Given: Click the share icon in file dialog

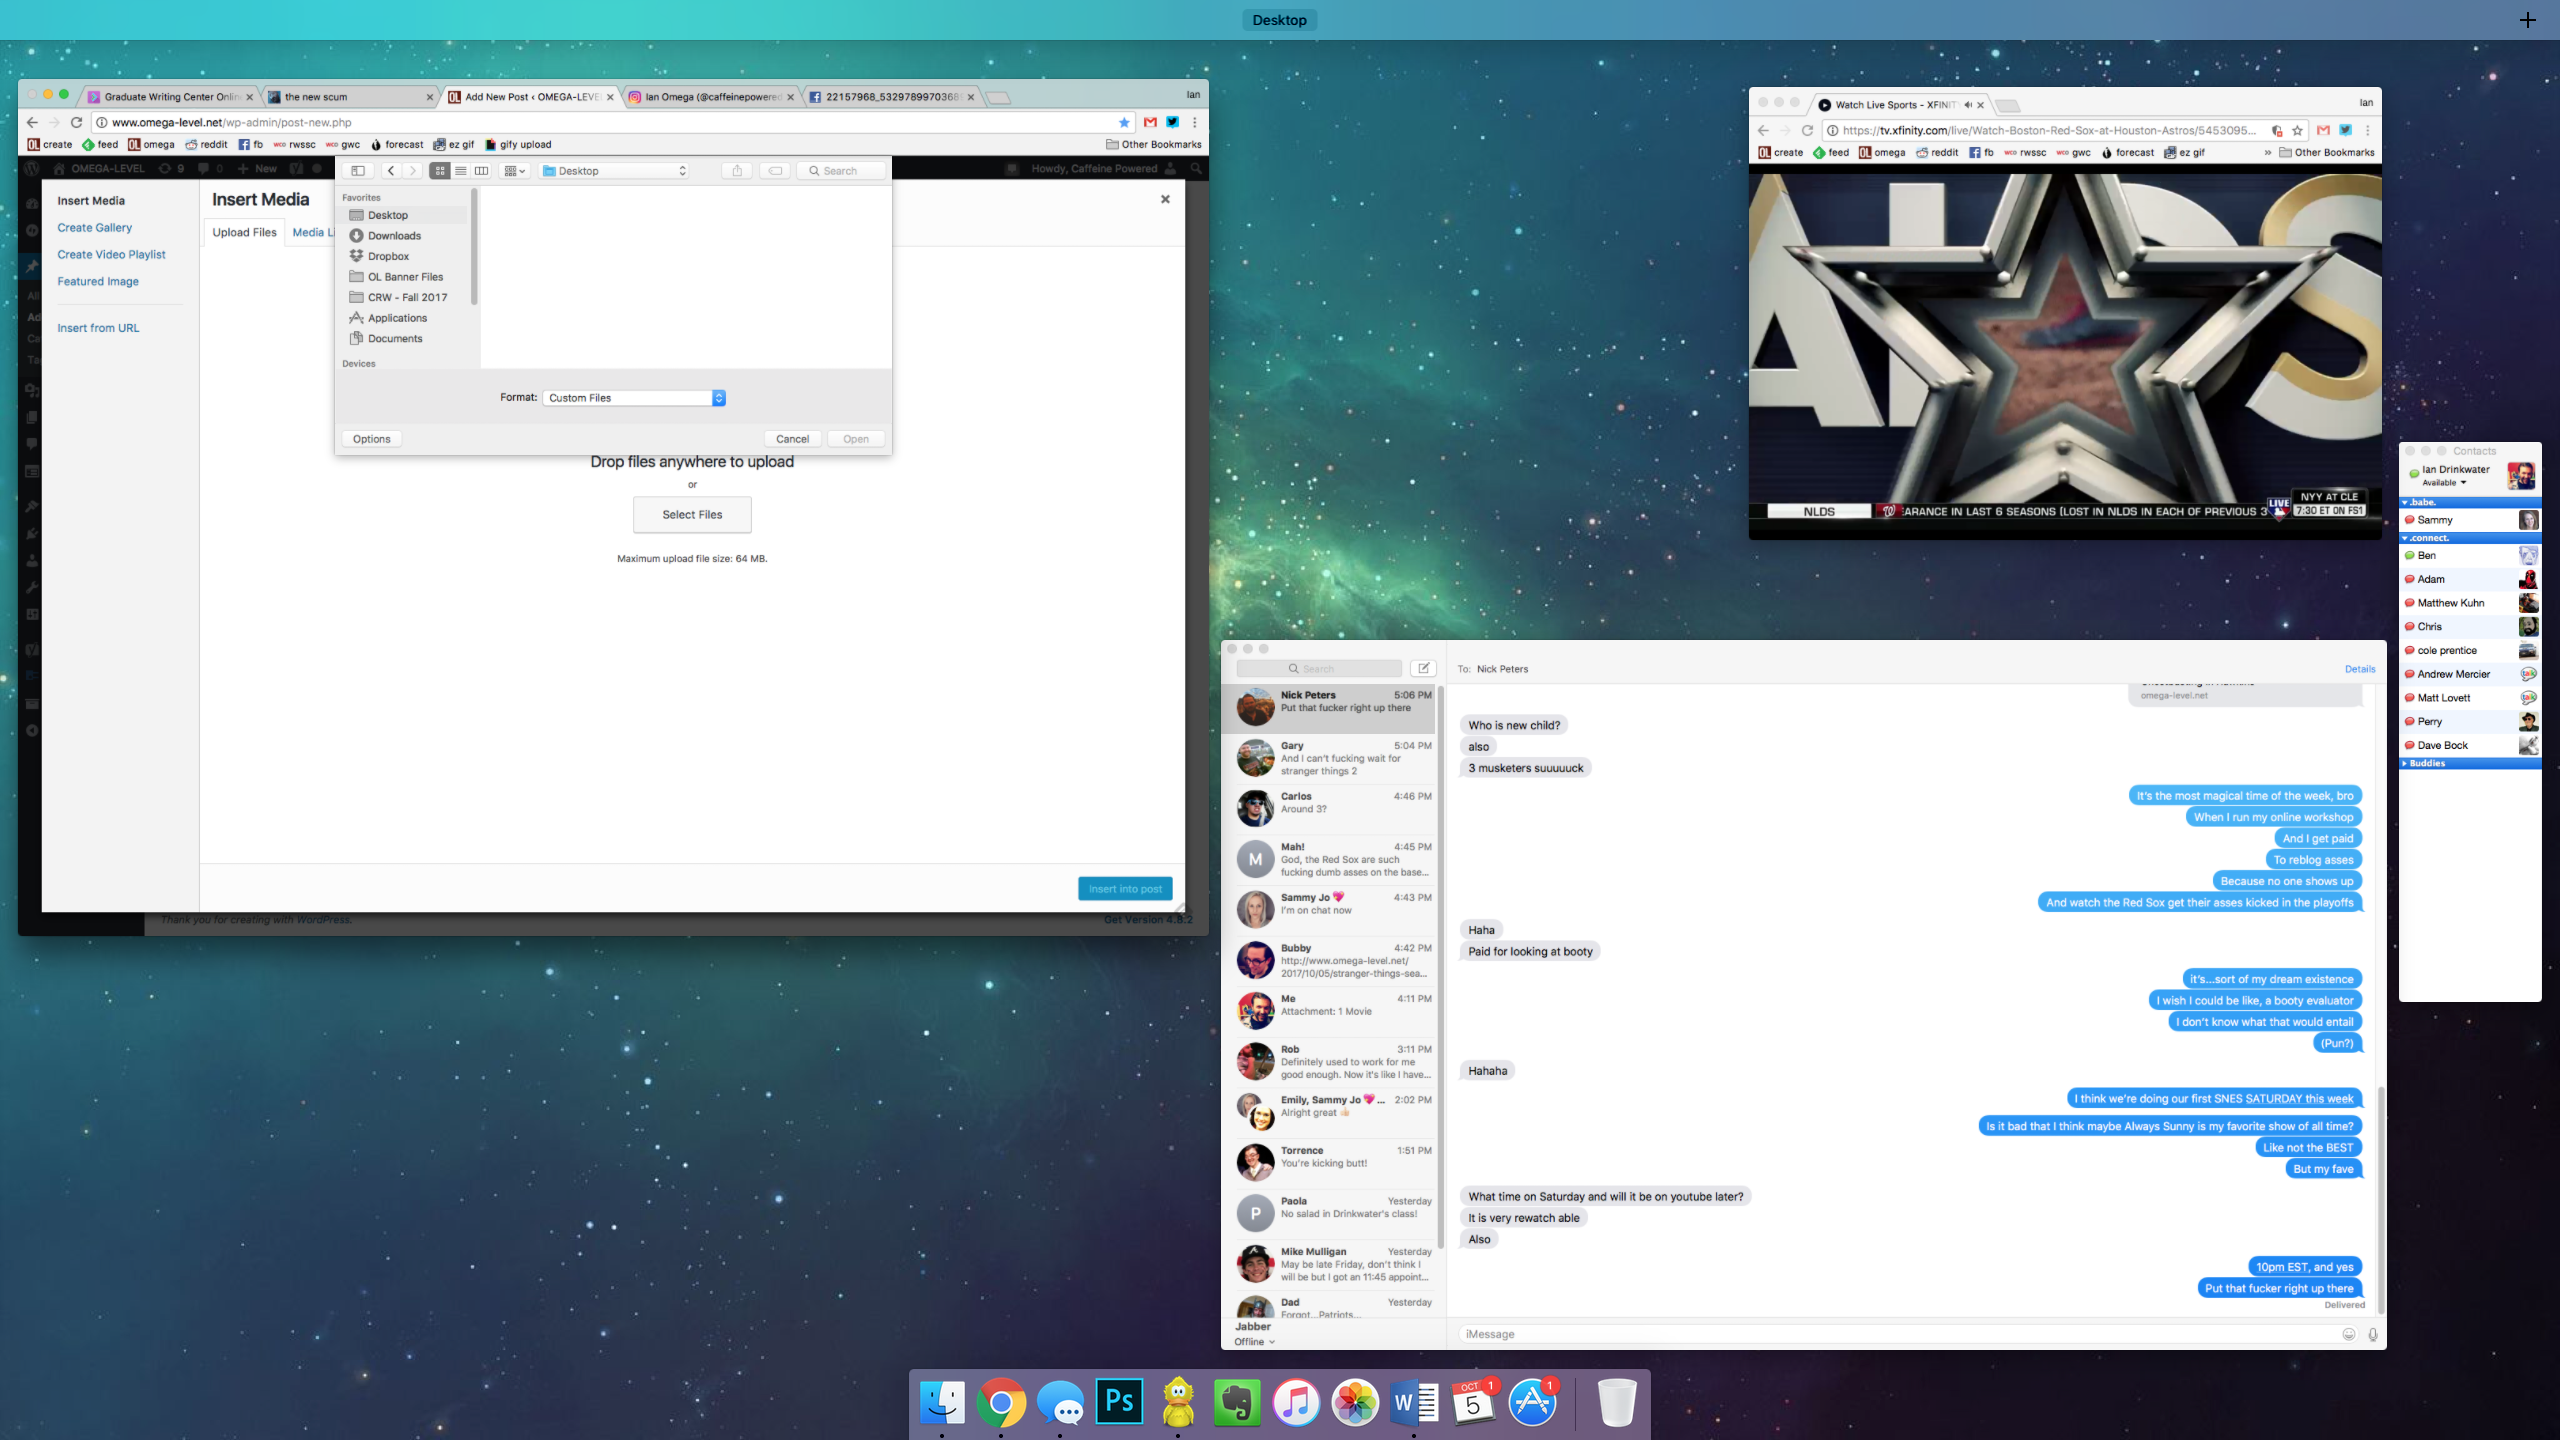Looking at the screenshot, I should click(737, 171).
